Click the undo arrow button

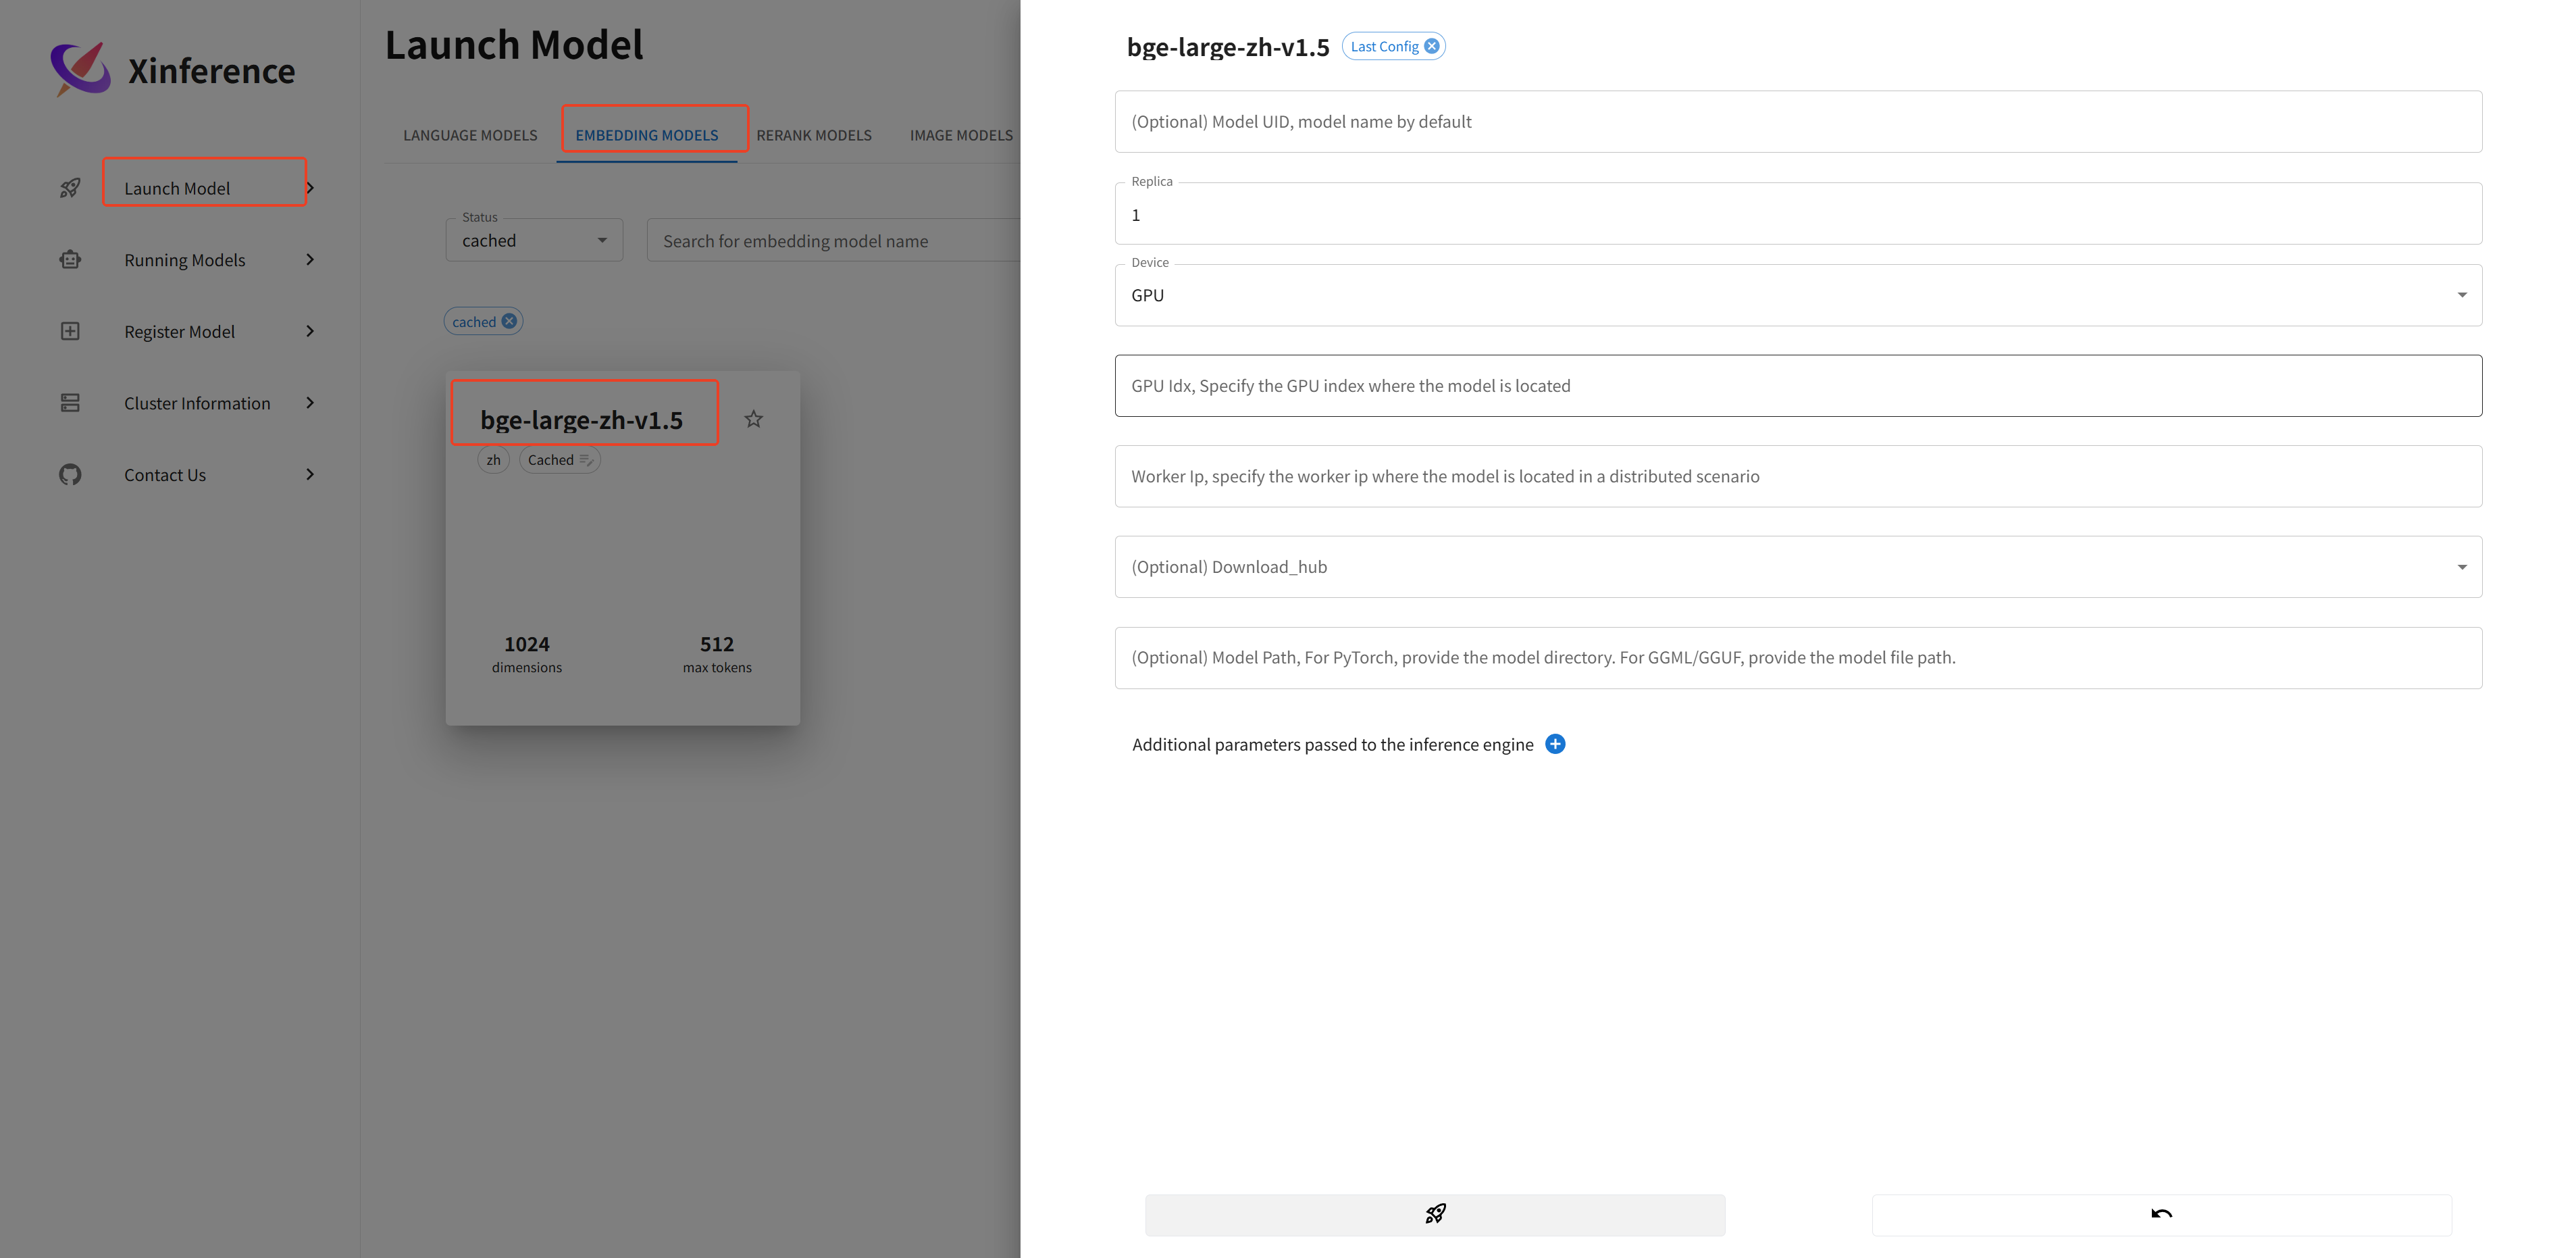(2161, 1214)
